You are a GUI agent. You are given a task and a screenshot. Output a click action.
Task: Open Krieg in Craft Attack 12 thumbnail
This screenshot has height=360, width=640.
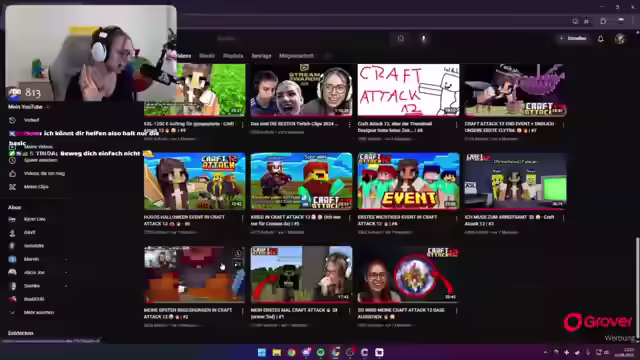[301, 181]
